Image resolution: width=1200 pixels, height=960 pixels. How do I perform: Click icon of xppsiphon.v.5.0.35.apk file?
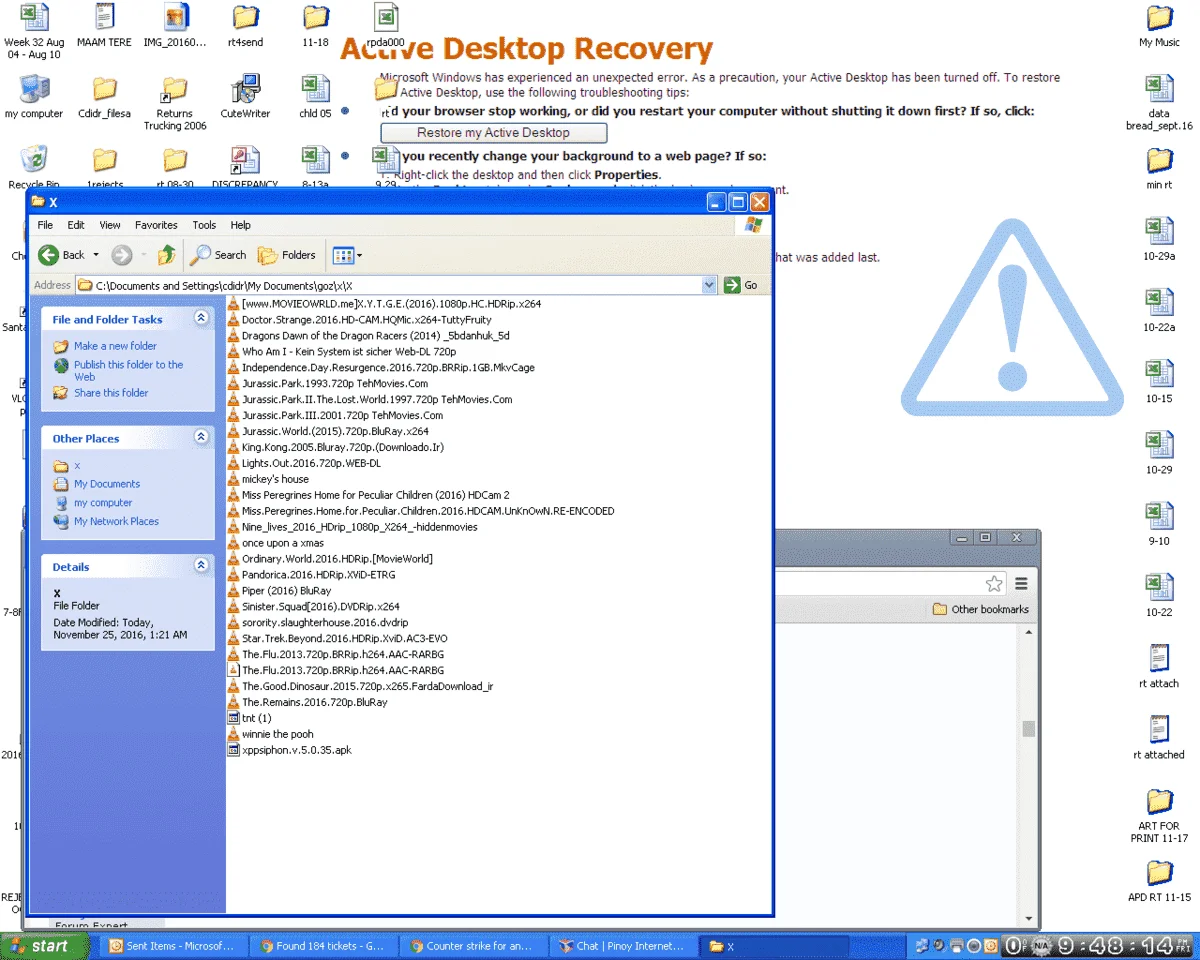click(x=234, y=750)
